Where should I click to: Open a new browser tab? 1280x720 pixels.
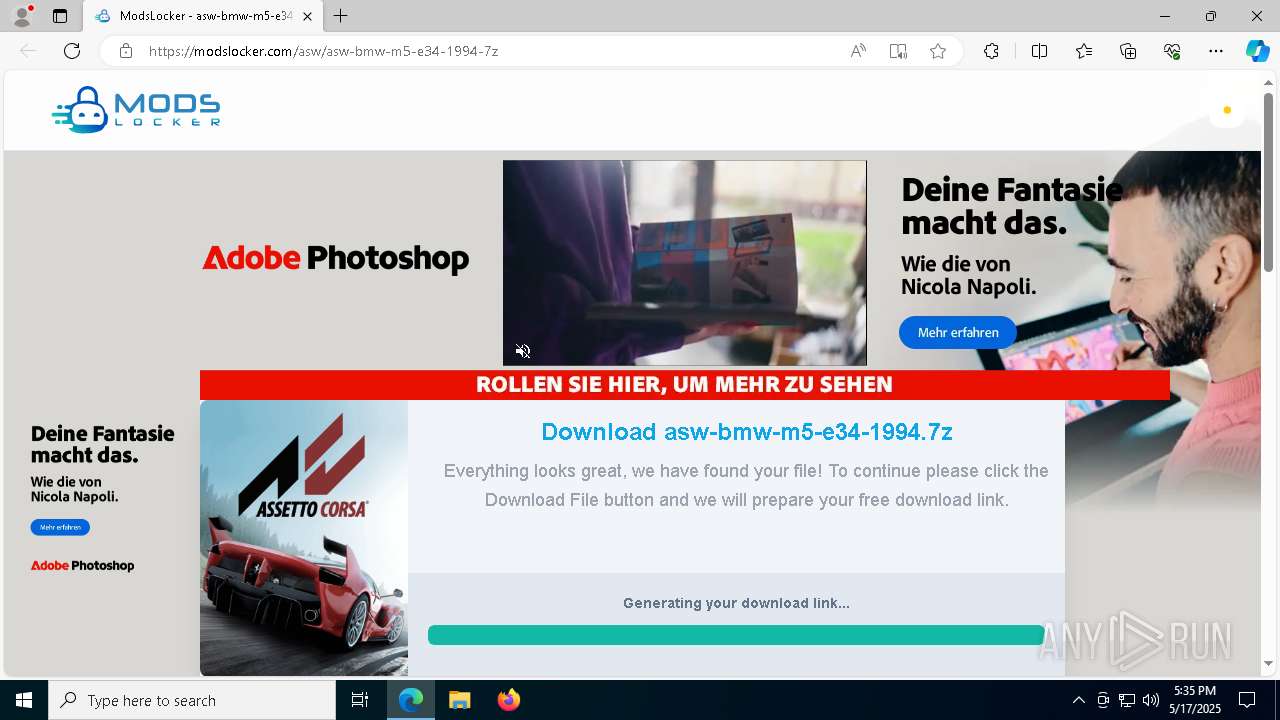341,16
